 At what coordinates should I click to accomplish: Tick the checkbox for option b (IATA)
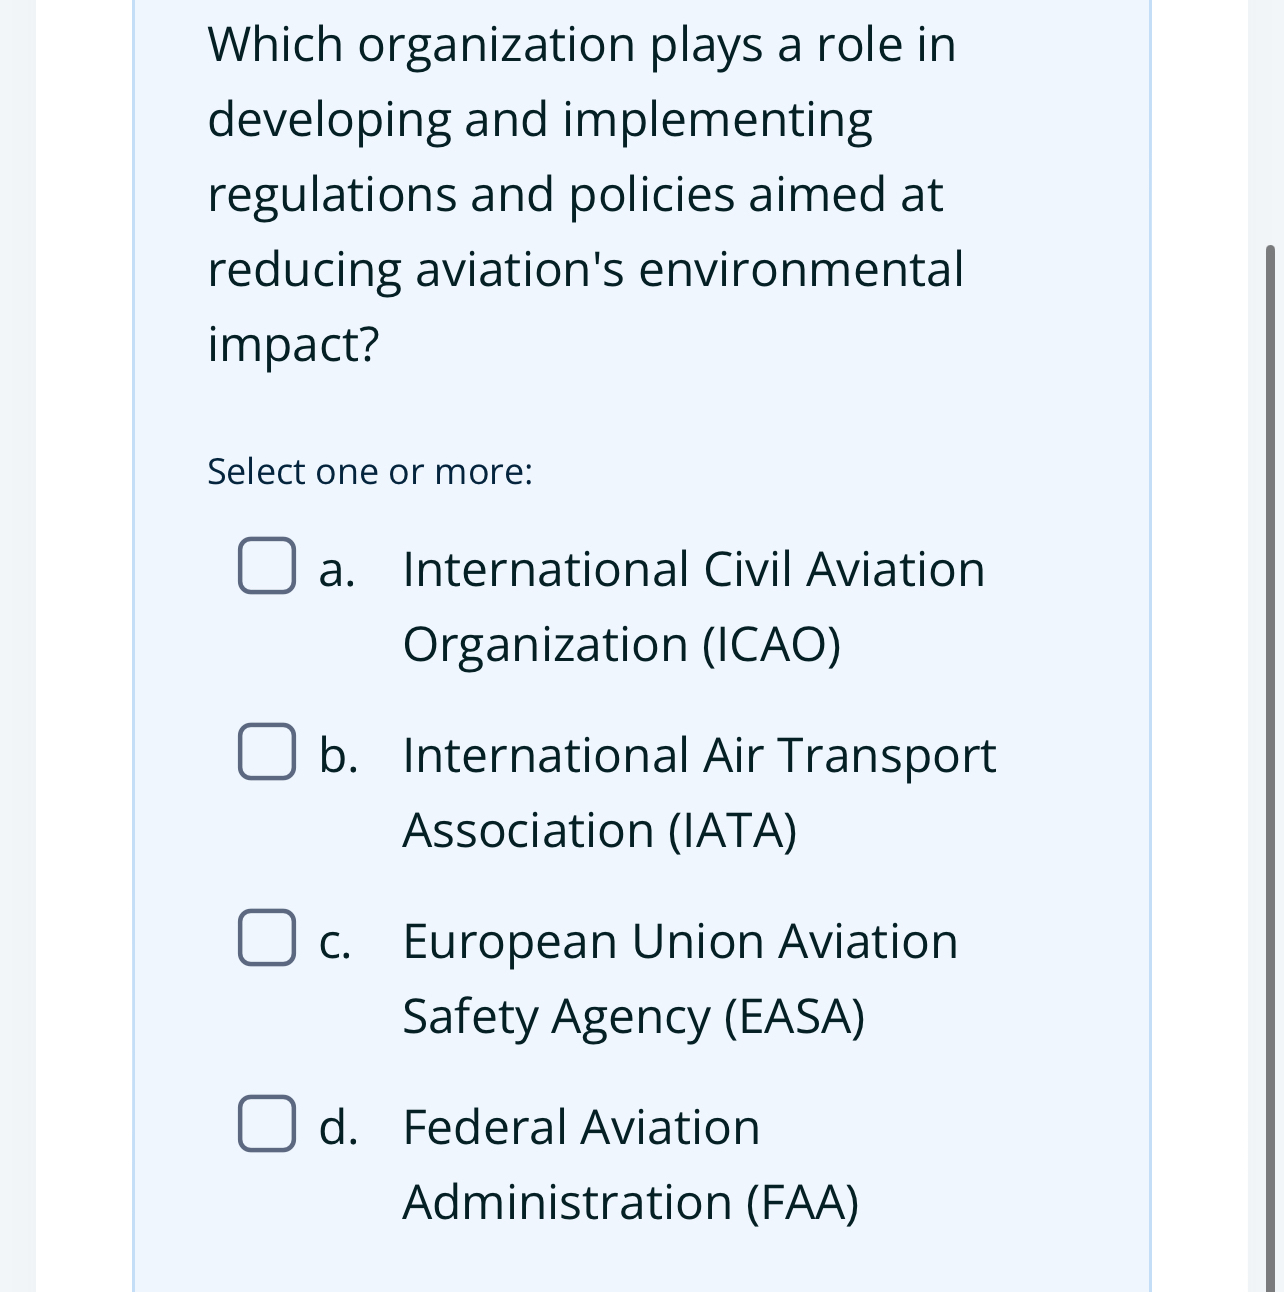point(267,752)
